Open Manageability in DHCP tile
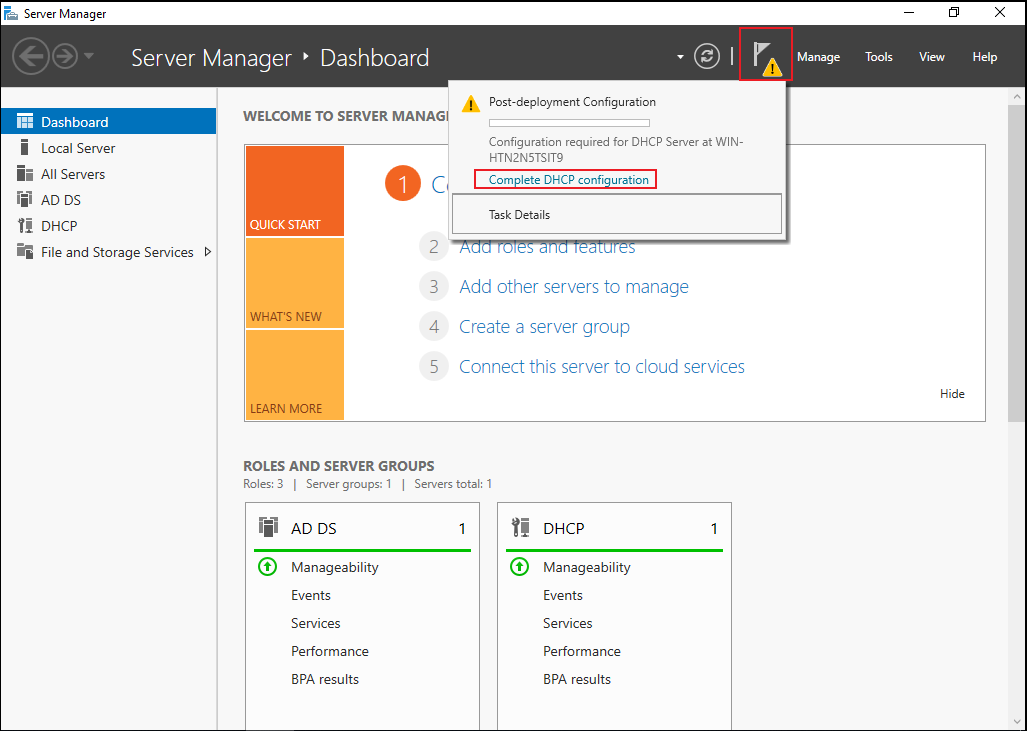This screenshot has width=1027, height=731. pos(587,567)
